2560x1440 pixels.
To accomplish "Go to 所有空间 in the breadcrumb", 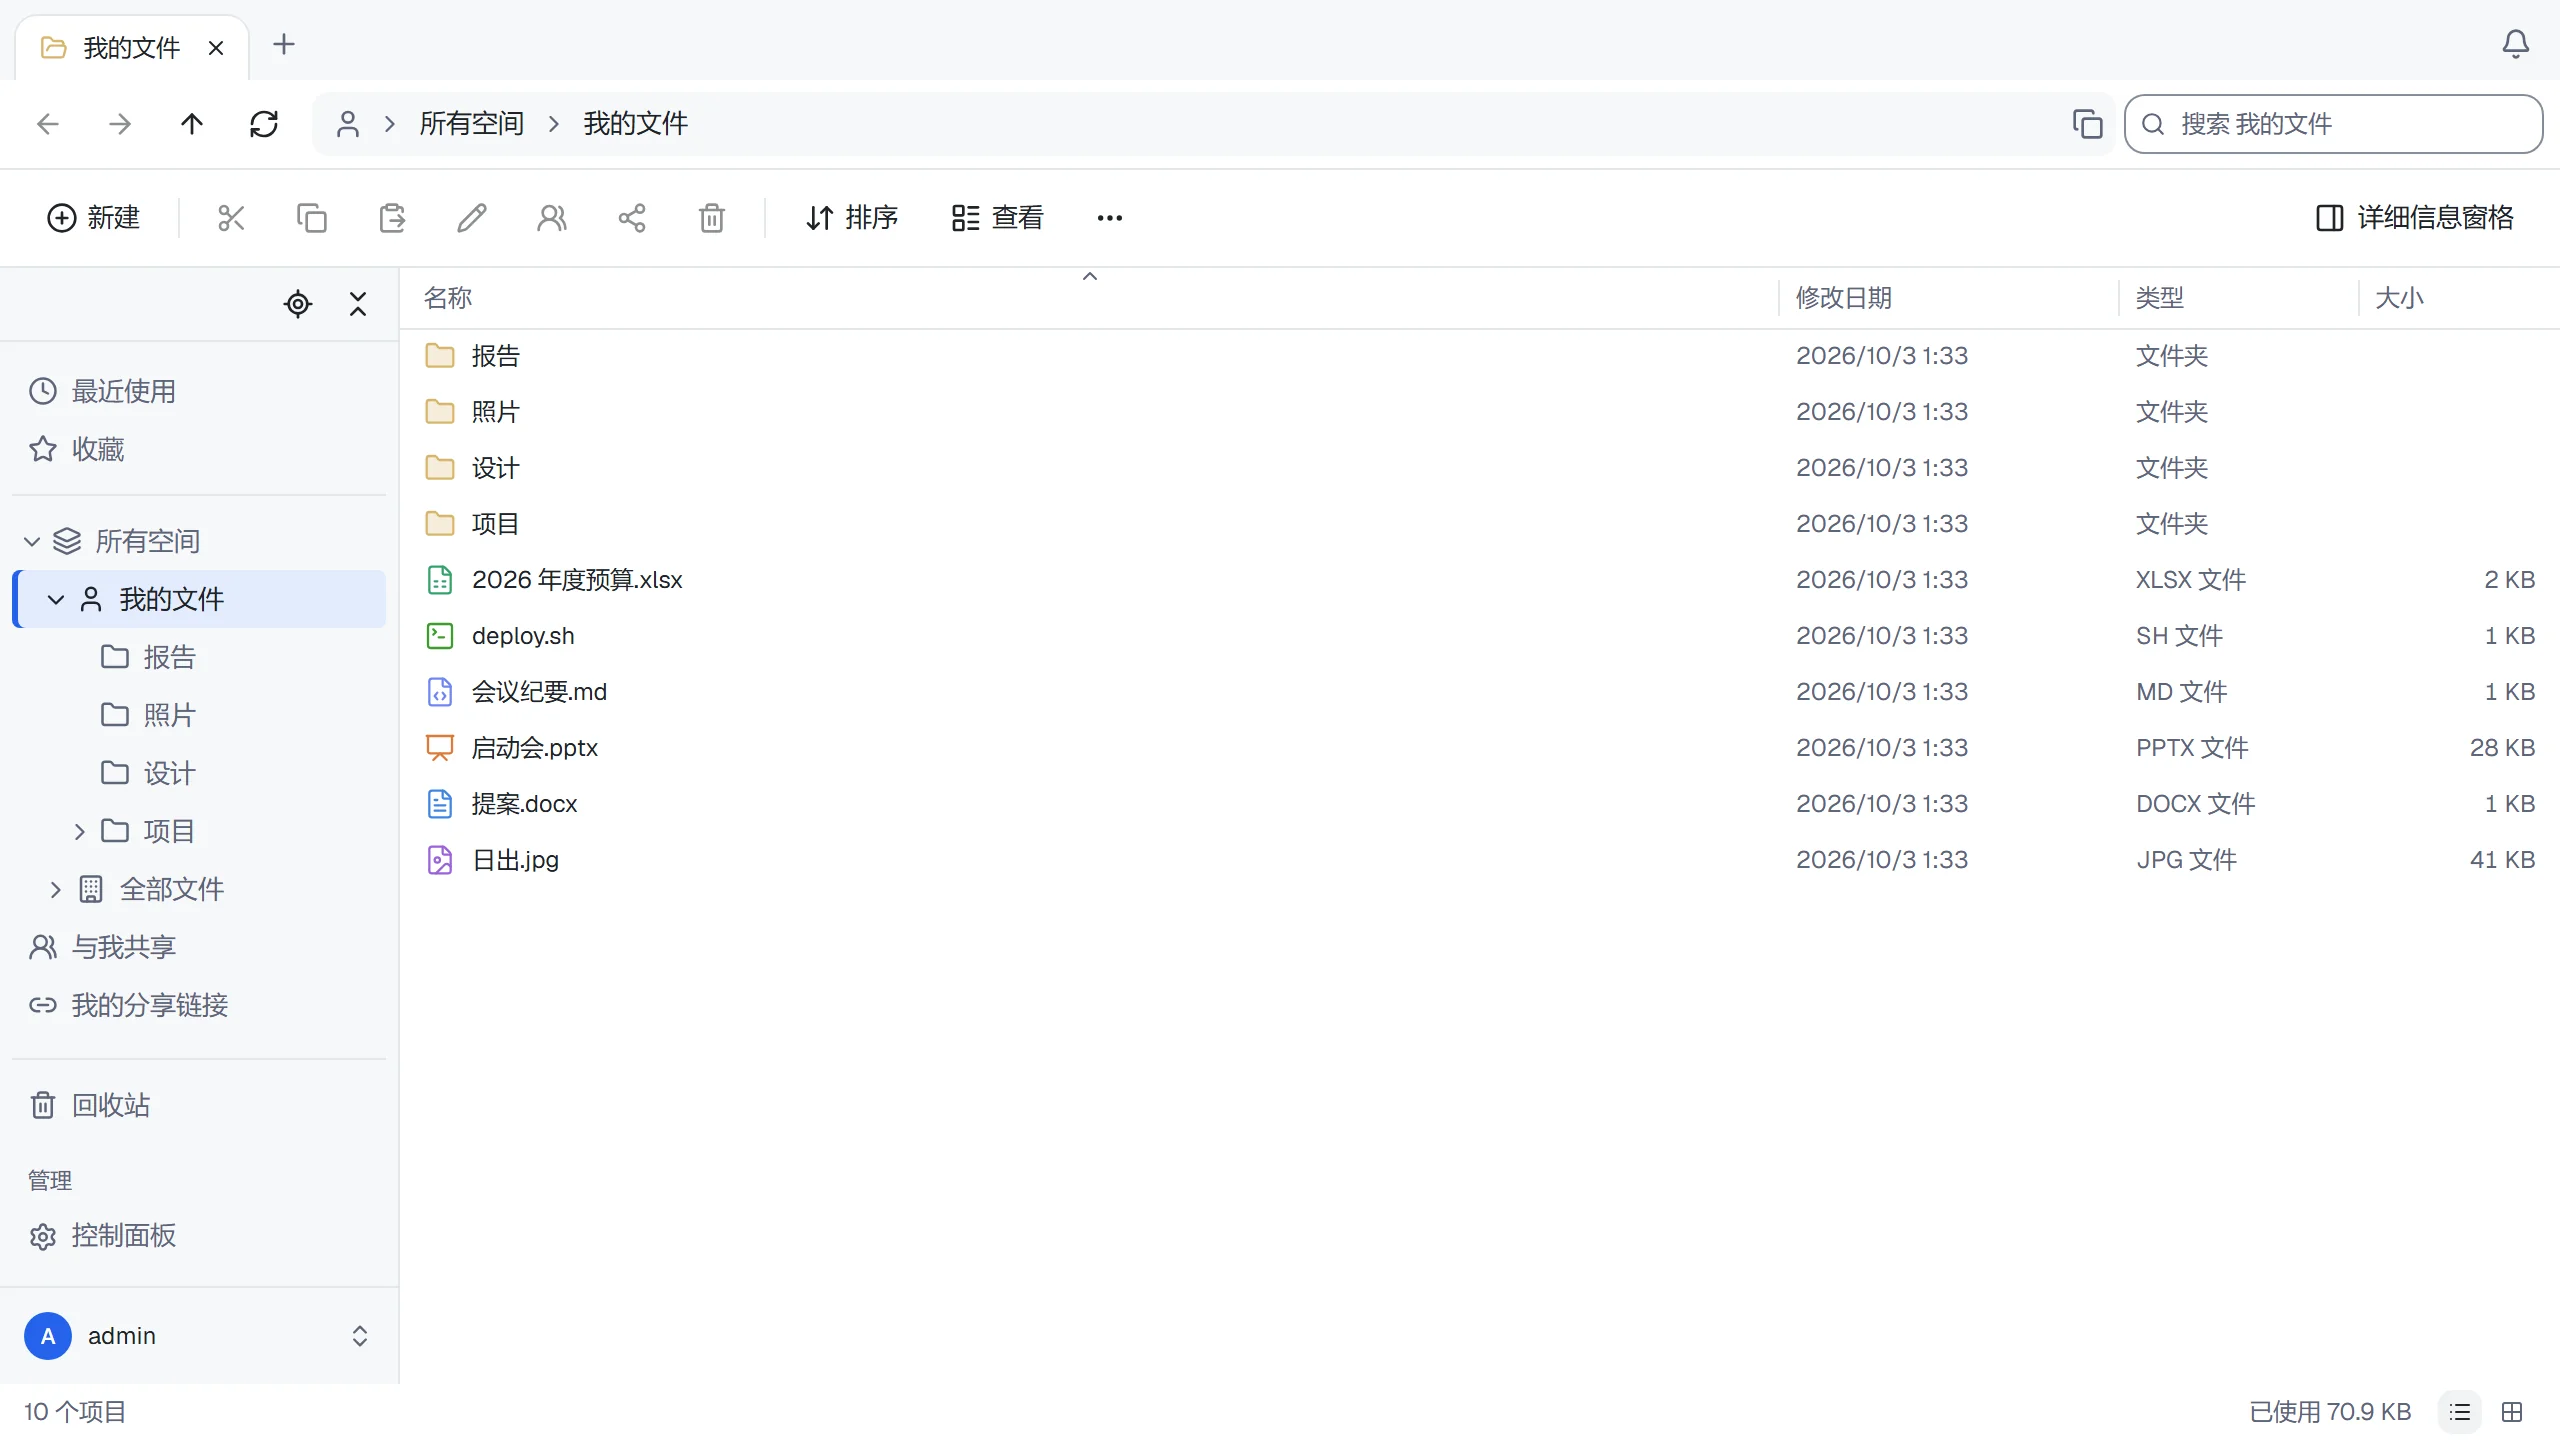I will tap(472, 124).
